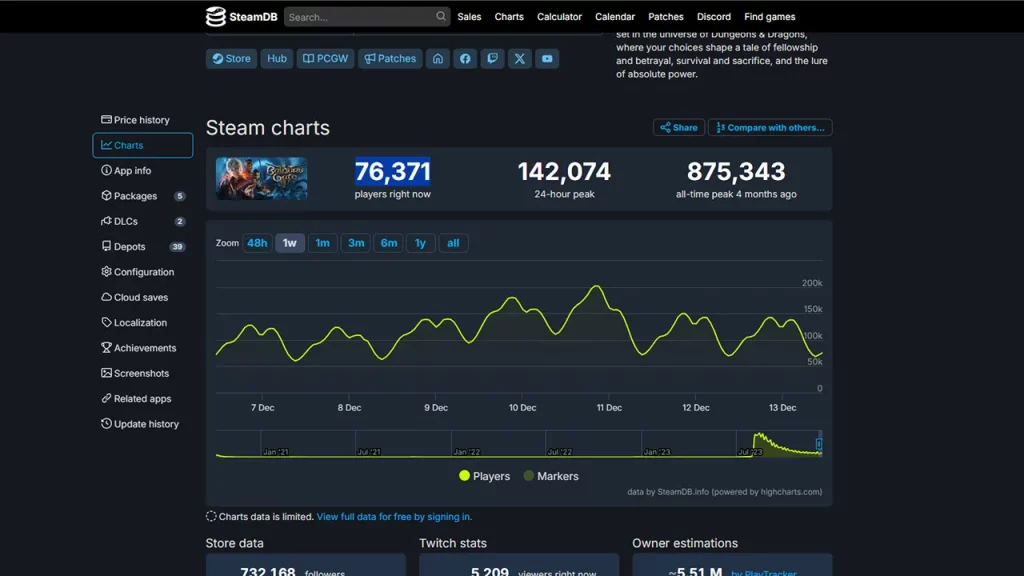This screenshot has height=576, width=1024.
Task: Click the PlayTracker link
Action: [764, 573]
